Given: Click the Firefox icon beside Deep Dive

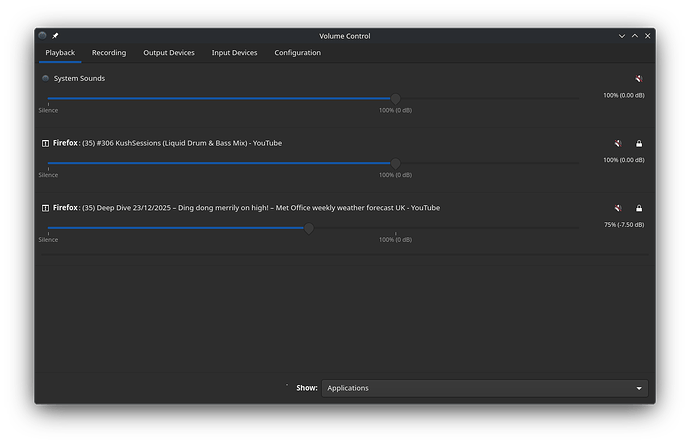Looking at the screenshot, I should (45, 208).
